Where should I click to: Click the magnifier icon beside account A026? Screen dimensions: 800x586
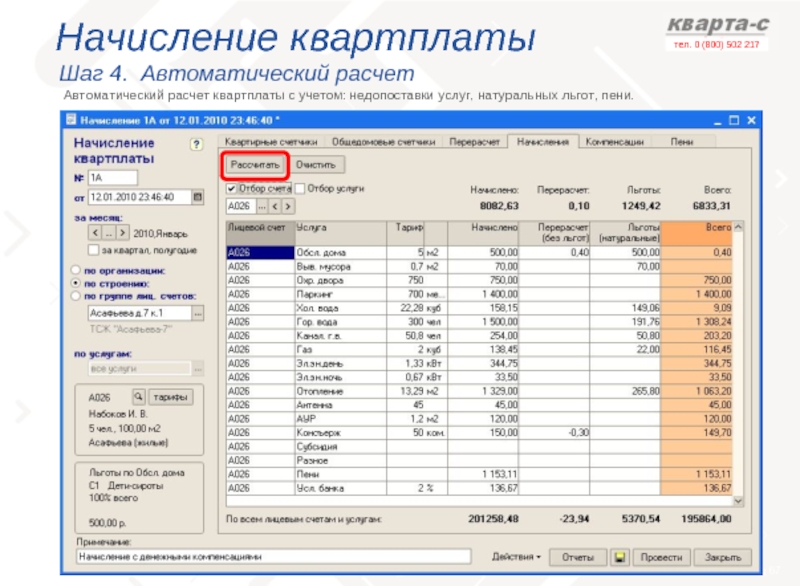(x=139, y=396)
